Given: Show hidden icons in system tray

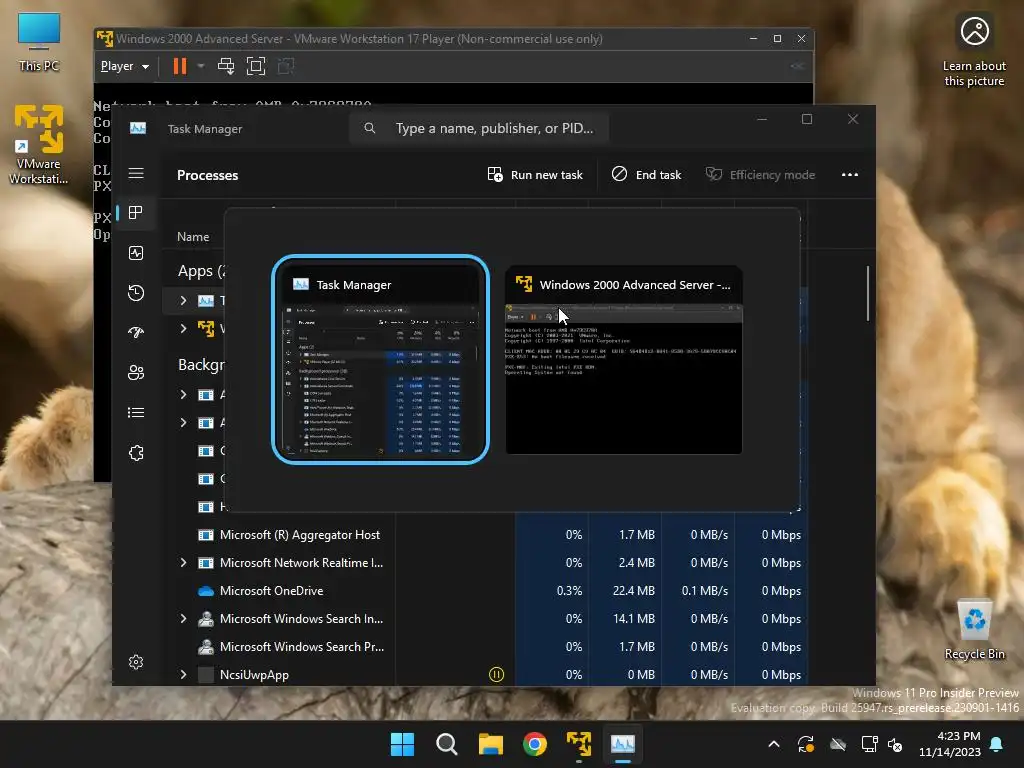Looking at the screenshot, I should (x=774, y=744).
